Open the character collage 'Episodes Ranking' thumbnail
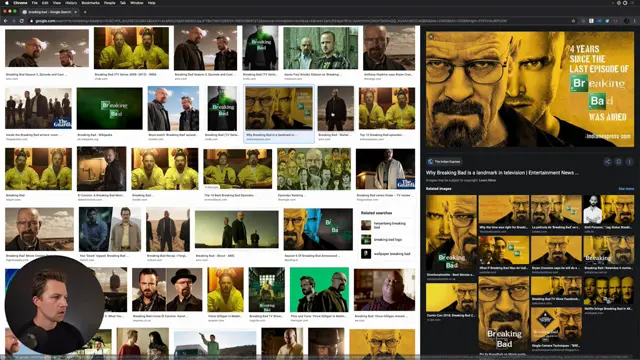 314,169
